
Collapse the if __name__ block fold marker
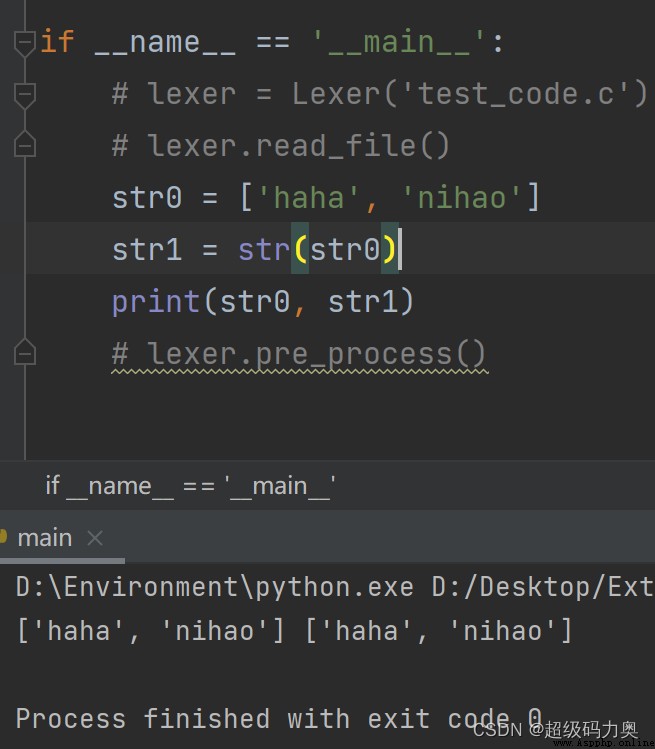coord(25,43)
